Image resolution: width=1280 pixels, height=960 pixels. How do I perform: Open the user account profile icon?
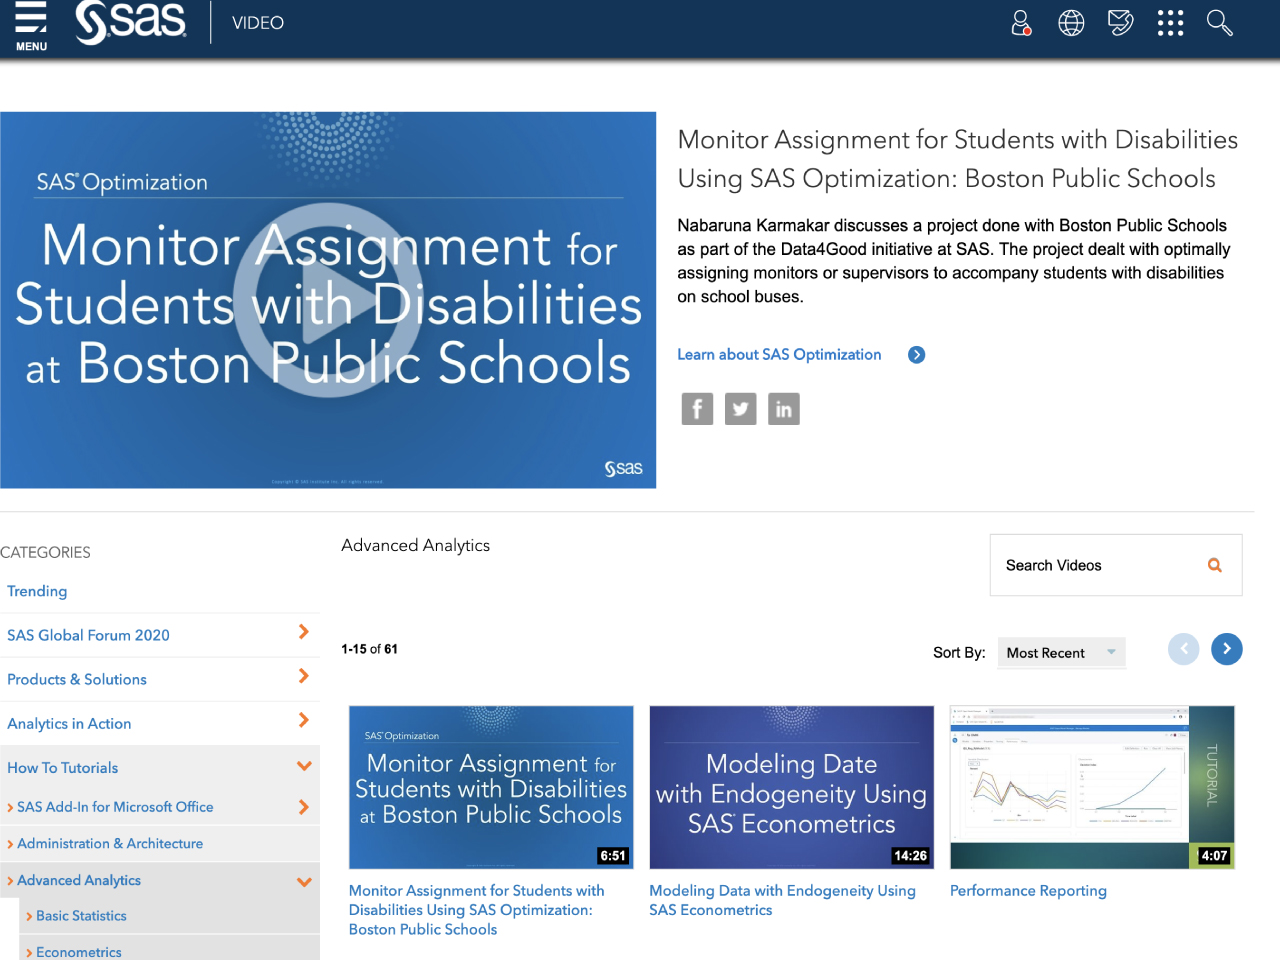[1021, 23]
